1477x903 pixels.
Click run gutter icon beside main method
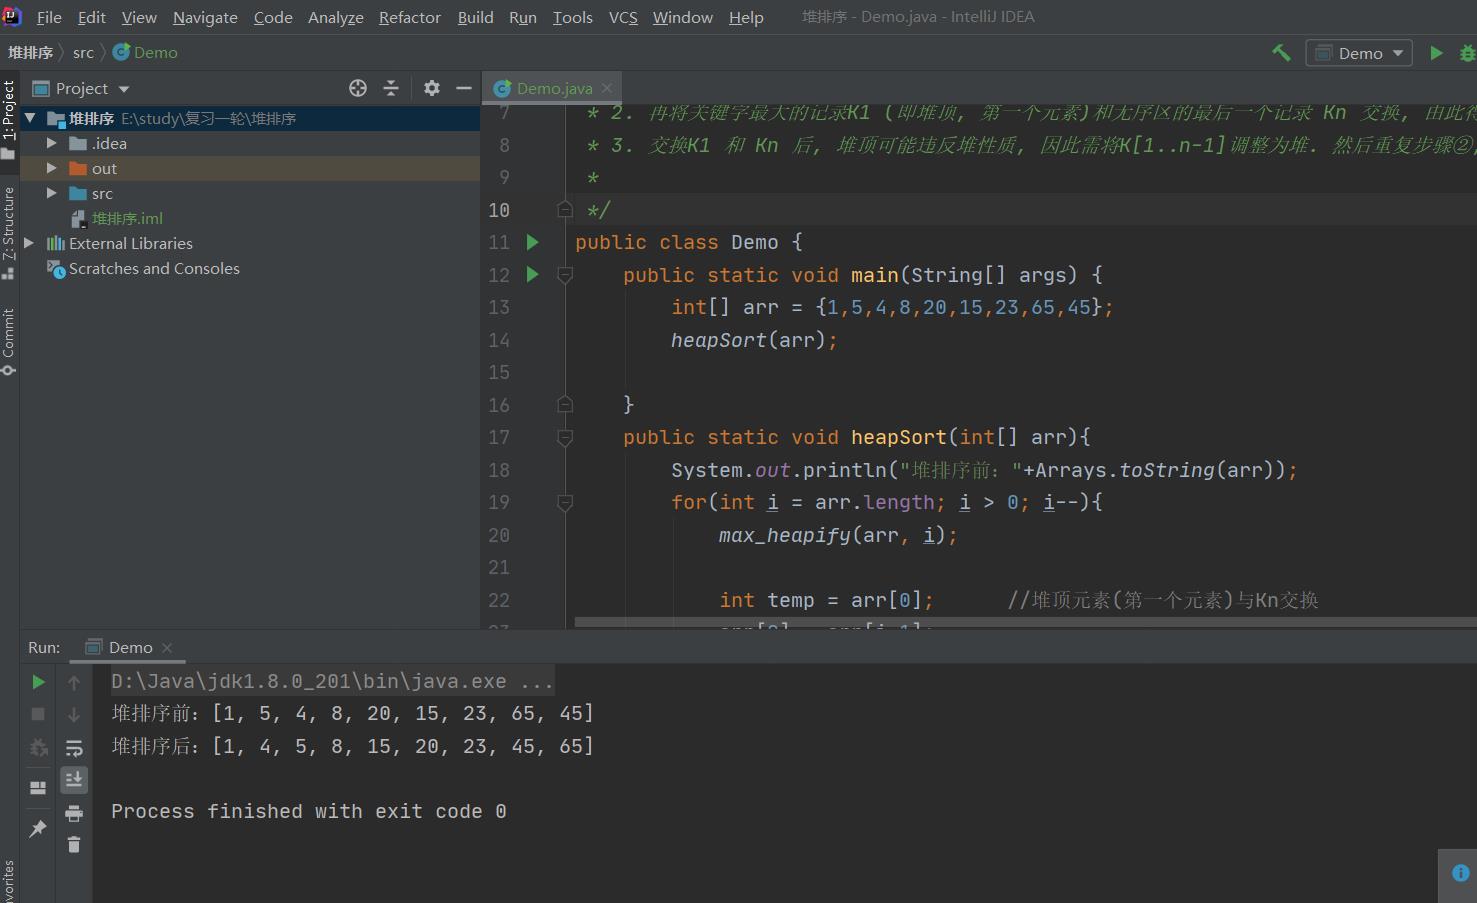532,274
